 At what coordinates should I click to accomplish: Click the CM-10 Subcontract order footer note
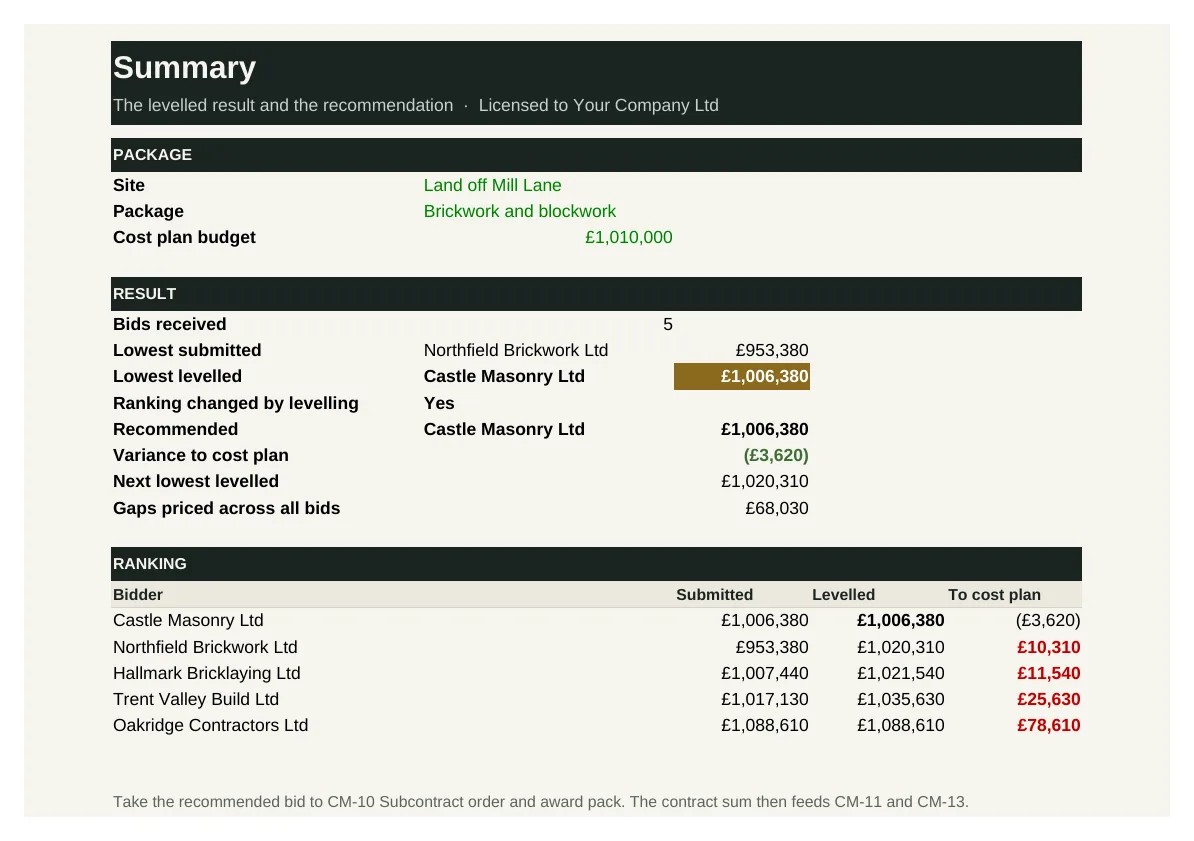pyautogui.click(x=541, y=801)
